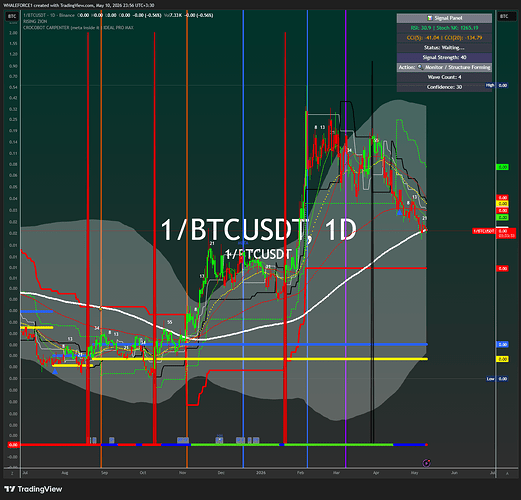Click the magnifier icon in Action row
521x500 pixels.
[x=420, y=67]
